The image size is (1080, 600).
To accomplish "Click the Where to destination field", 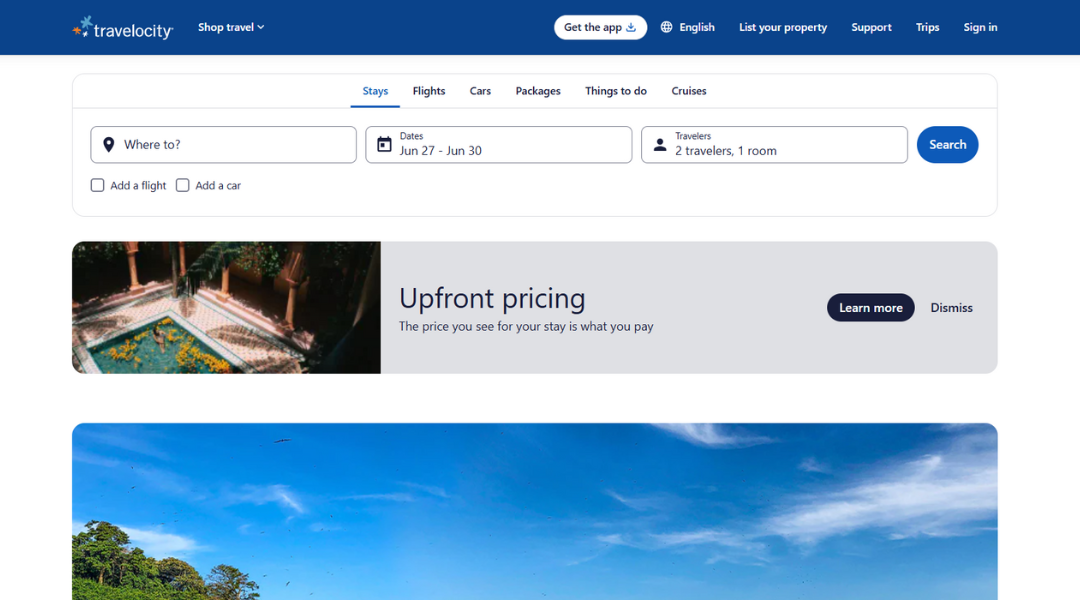I will click(x=223, y=145).
